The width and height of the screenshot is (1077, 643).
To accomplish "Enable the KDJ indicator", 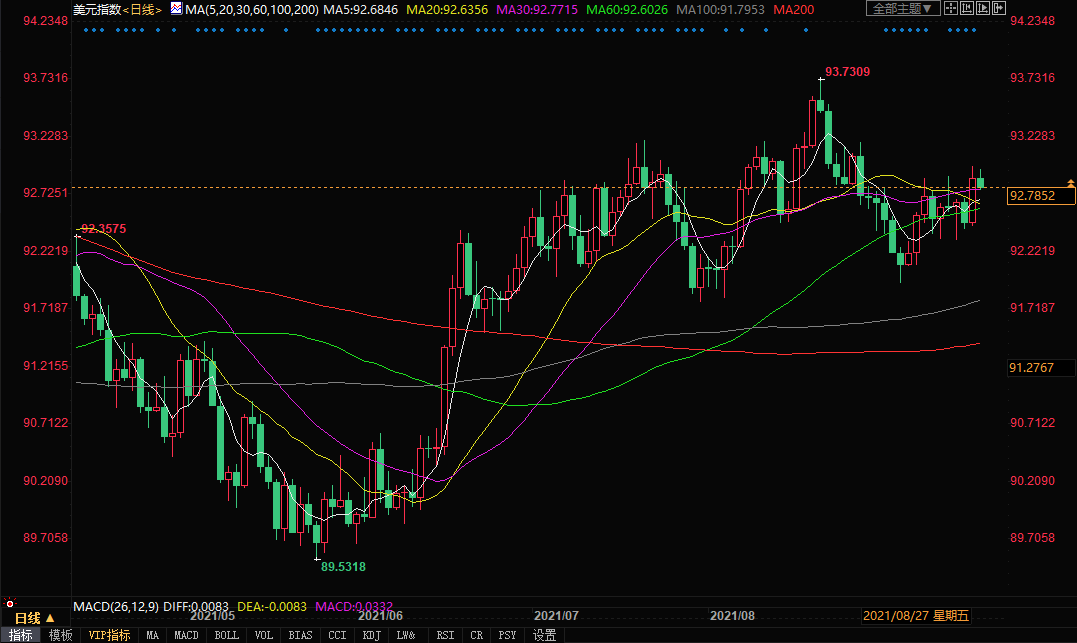I will tap(370, 635).
